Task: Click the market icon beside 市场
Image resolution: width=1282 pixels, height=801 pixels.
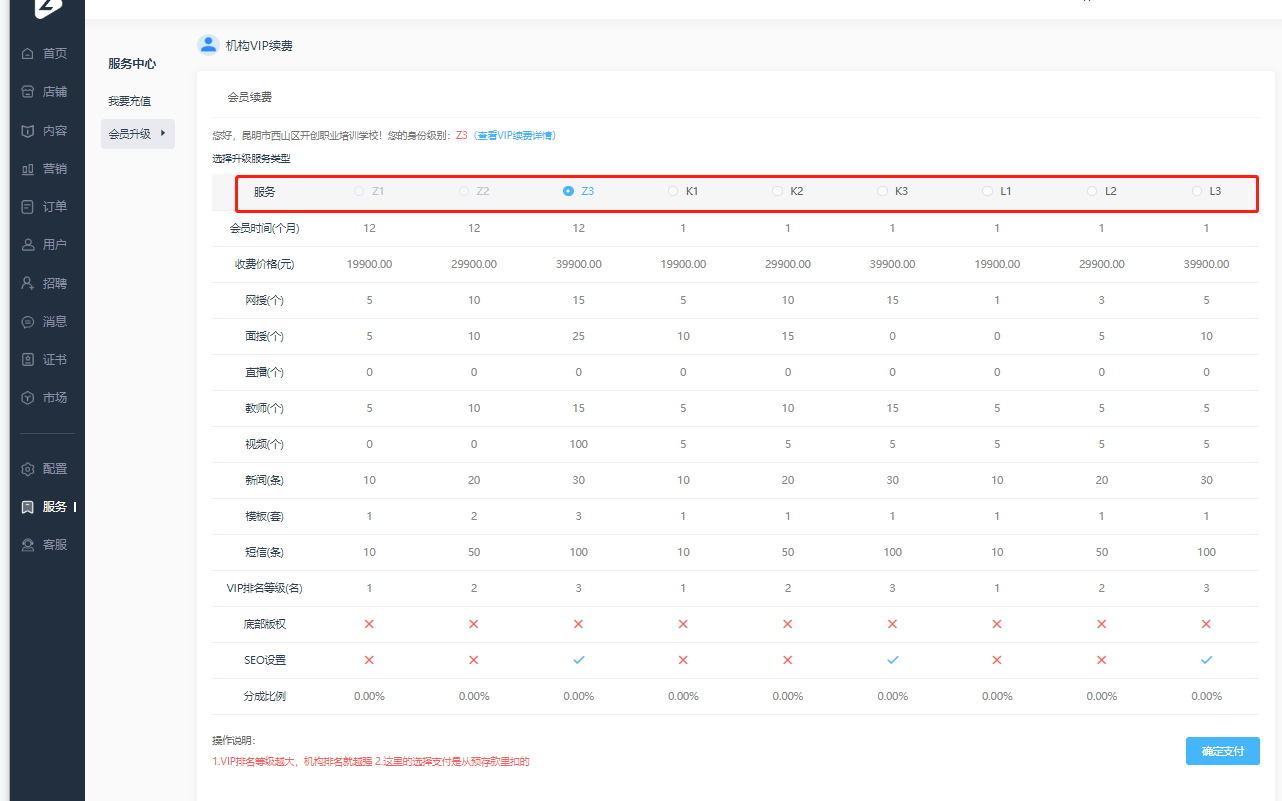Action: pos(28,398)
